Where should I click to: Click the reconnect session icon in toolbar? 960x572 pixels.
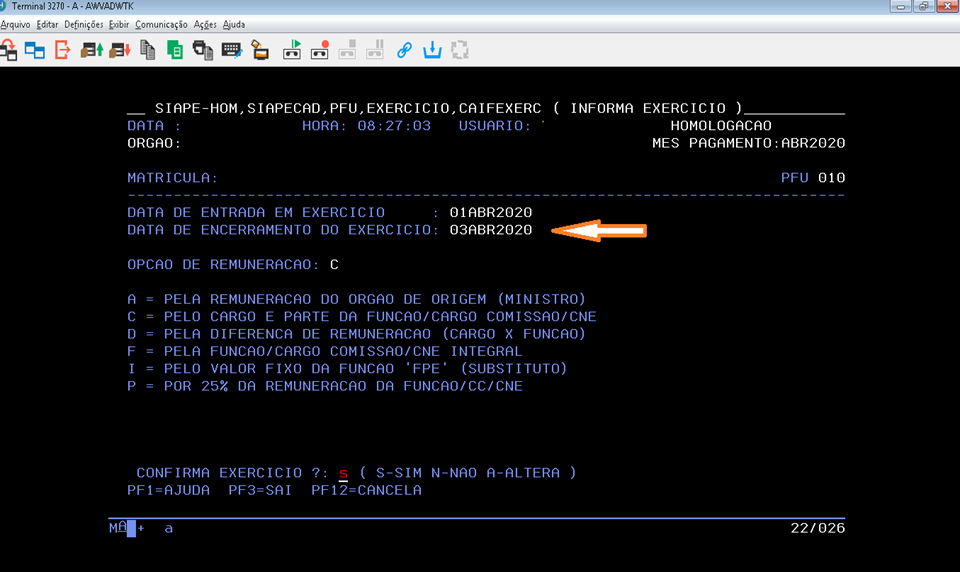(x=8, y=50)
